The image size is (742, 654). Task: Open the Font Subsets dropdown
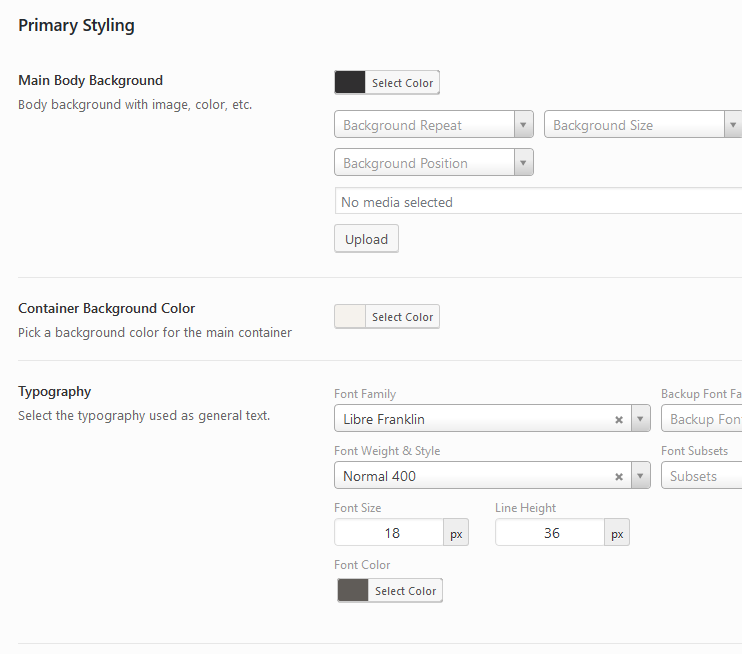701,476
